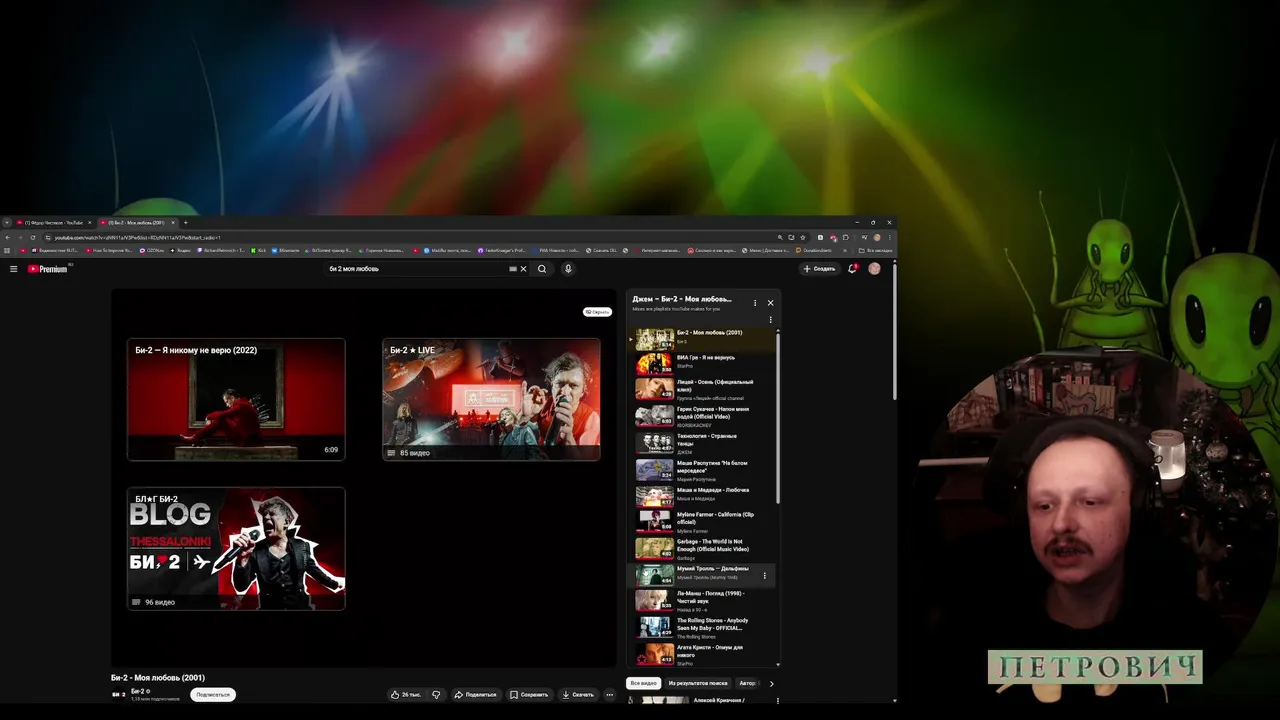Open DonationAlerts bookmark
Viewport: 1280px width, 720px height.
pos(814,250)
